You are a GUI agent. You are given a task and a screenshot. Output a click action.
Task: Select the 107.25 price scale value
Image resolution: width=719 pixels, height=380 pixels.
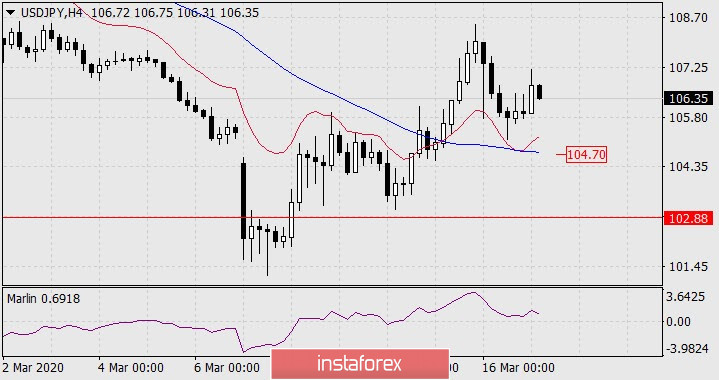[x=688, y=67]
